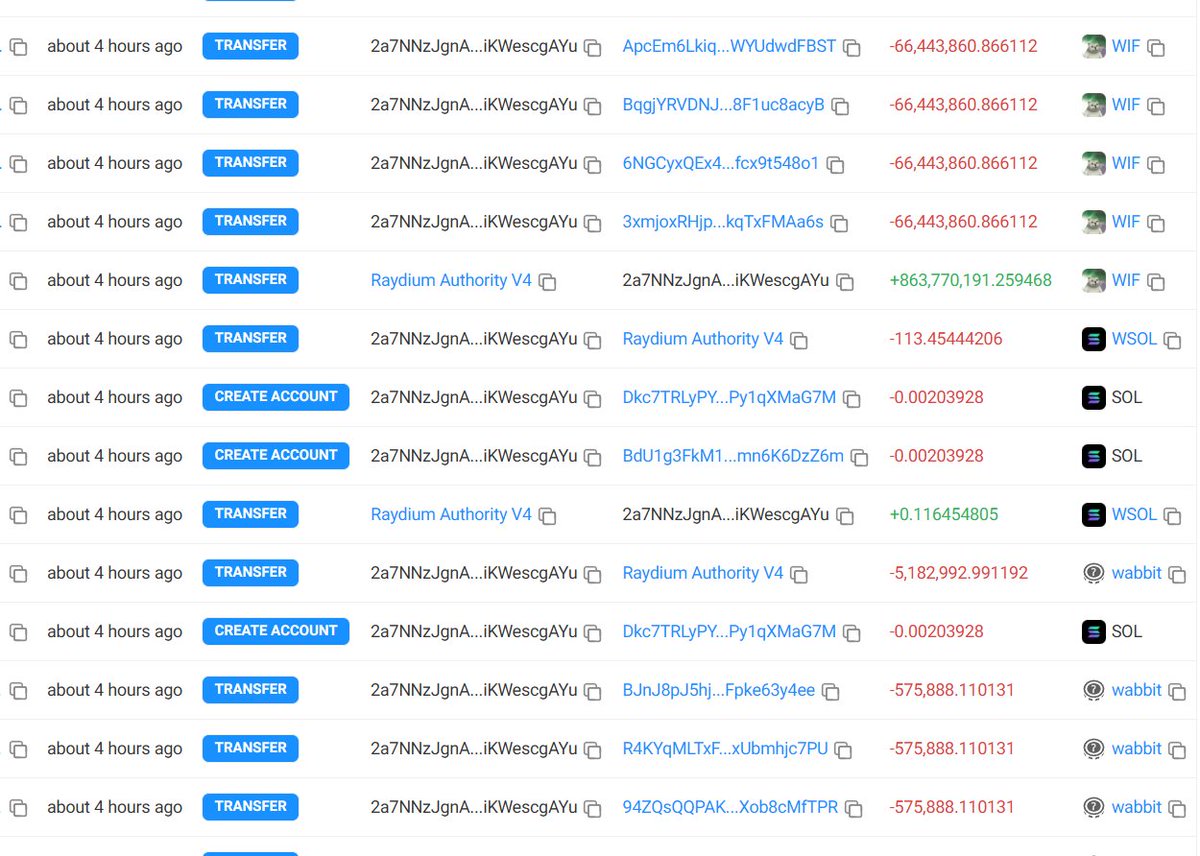Click TRANSFER badge in R4KYqMLTxF row
Screen dimensions: 1200x856
[x=250, y=749]
